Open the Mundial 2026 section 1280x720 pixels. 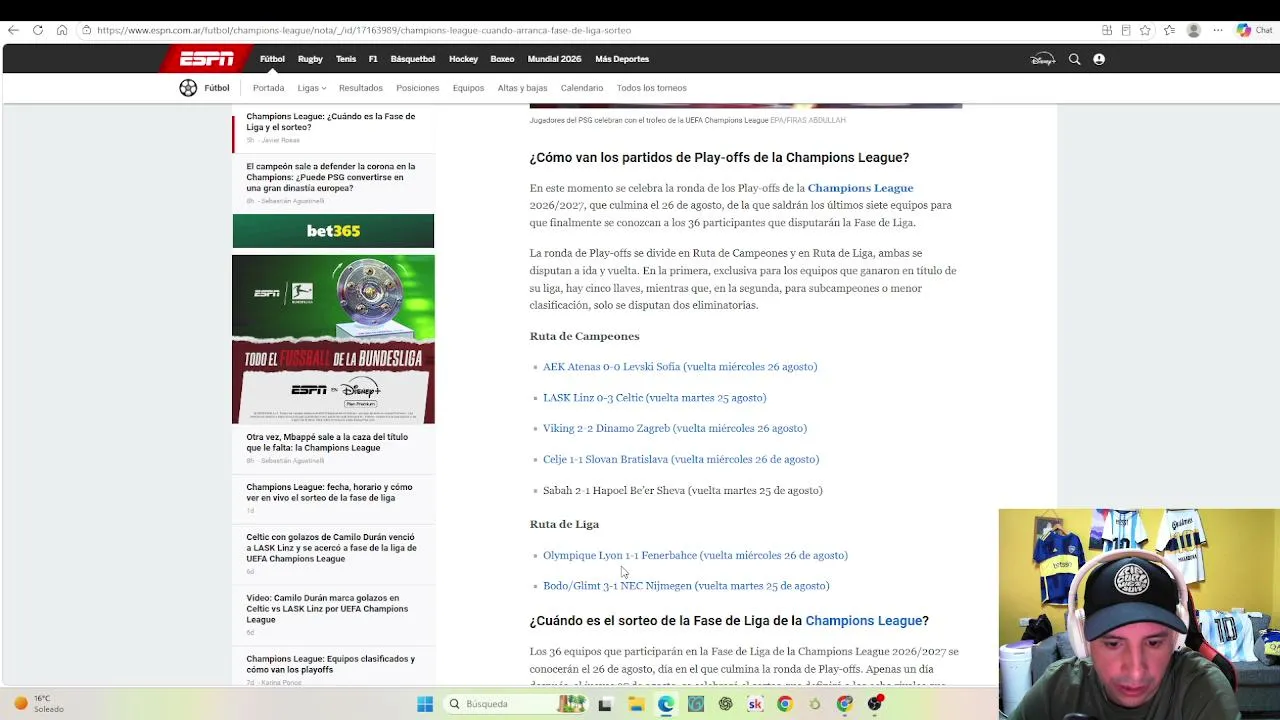(554, 59)
